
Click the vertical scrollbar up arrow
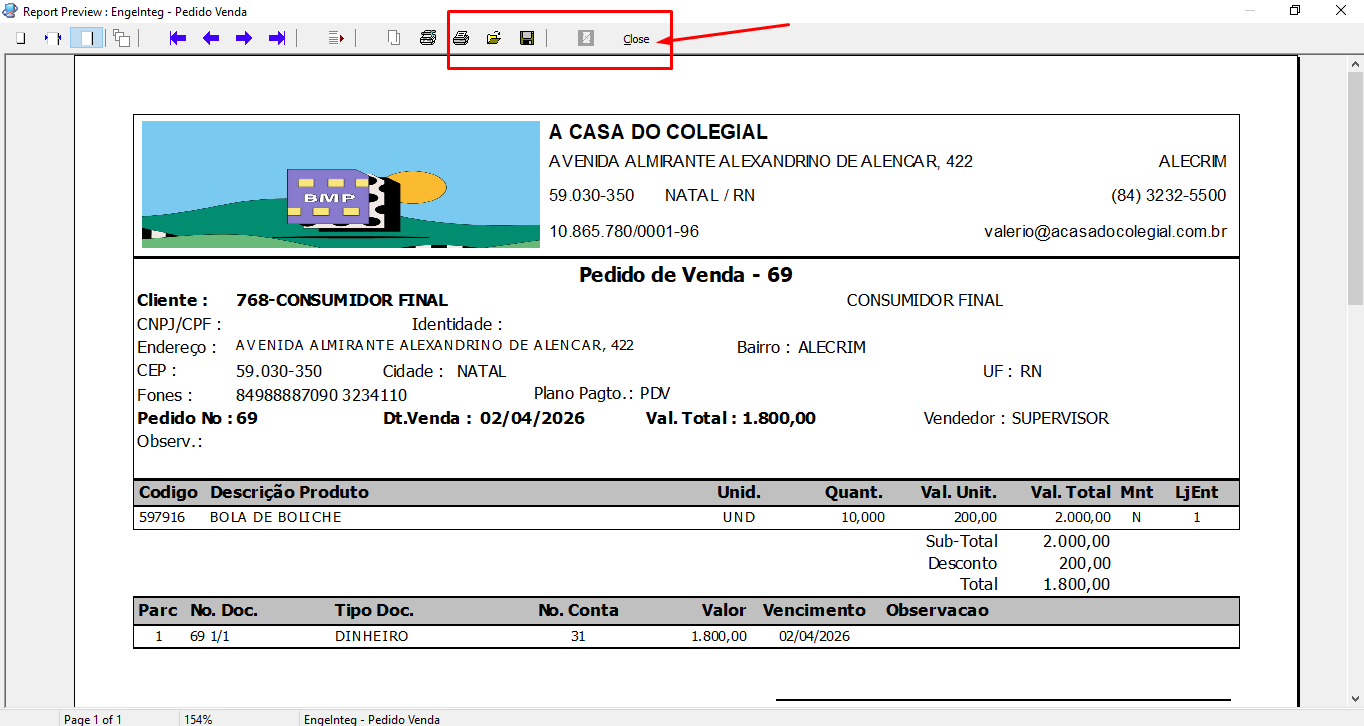[x=1354, y=64]
